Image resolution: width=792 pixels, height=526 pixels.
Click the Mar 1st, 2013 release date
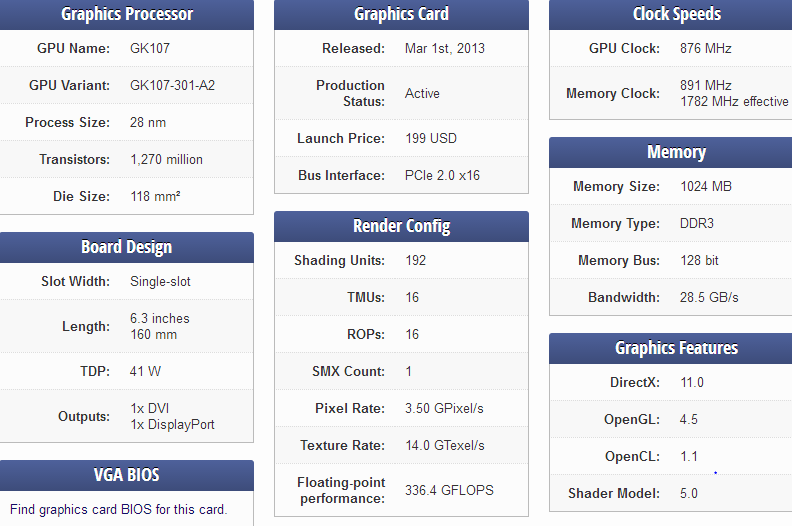tap(445, 49)
